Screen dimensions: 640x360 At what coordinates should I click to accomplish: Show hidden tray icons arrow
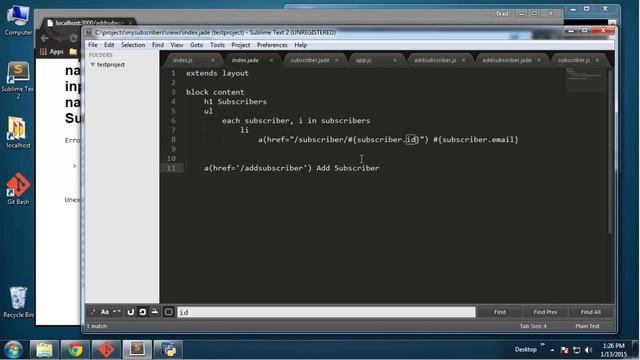click(x=552, y=350)
